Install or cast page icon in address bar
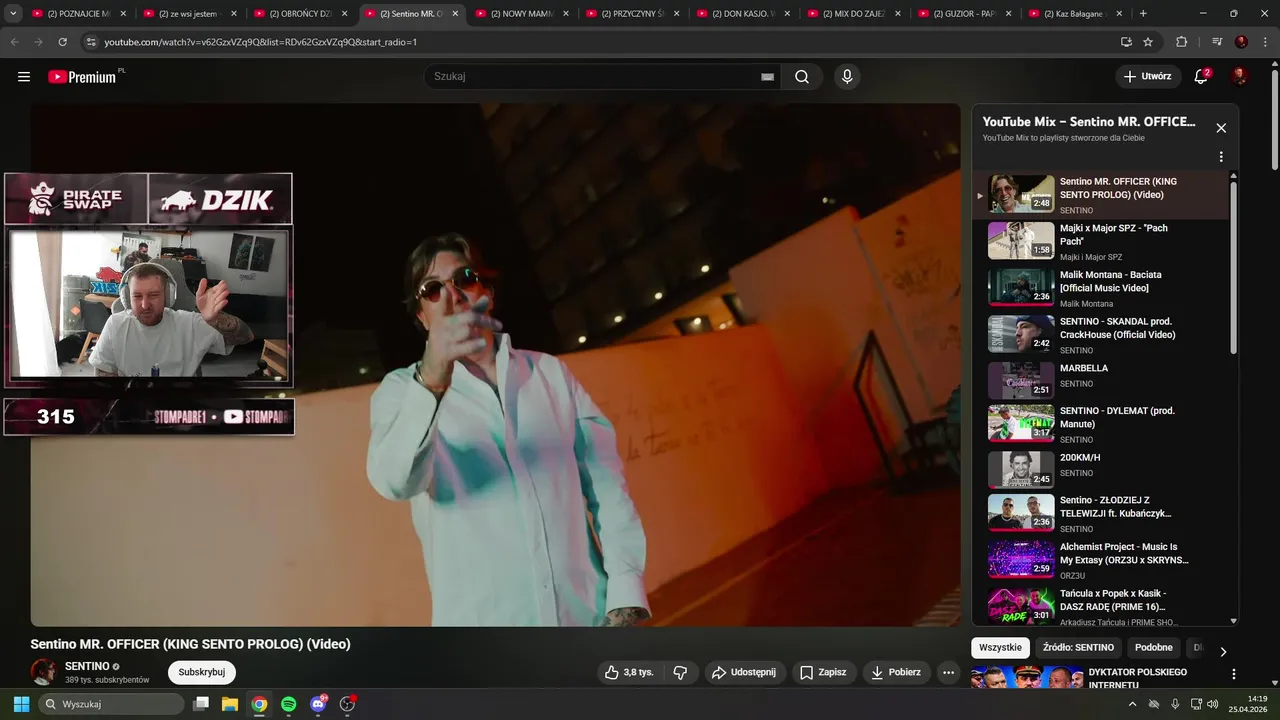The height and width of the screenshot is (720, 1280). pyautogui.click(x=1126, y=42)
